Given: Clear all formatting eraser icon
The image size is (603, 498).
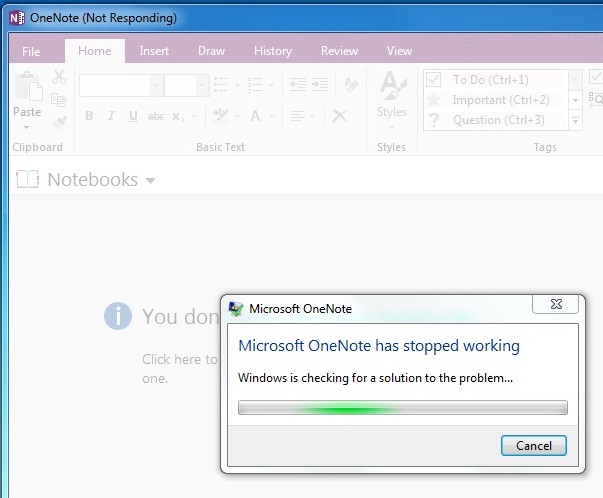Looking at the screenshot, I should [x=351, y=85].
